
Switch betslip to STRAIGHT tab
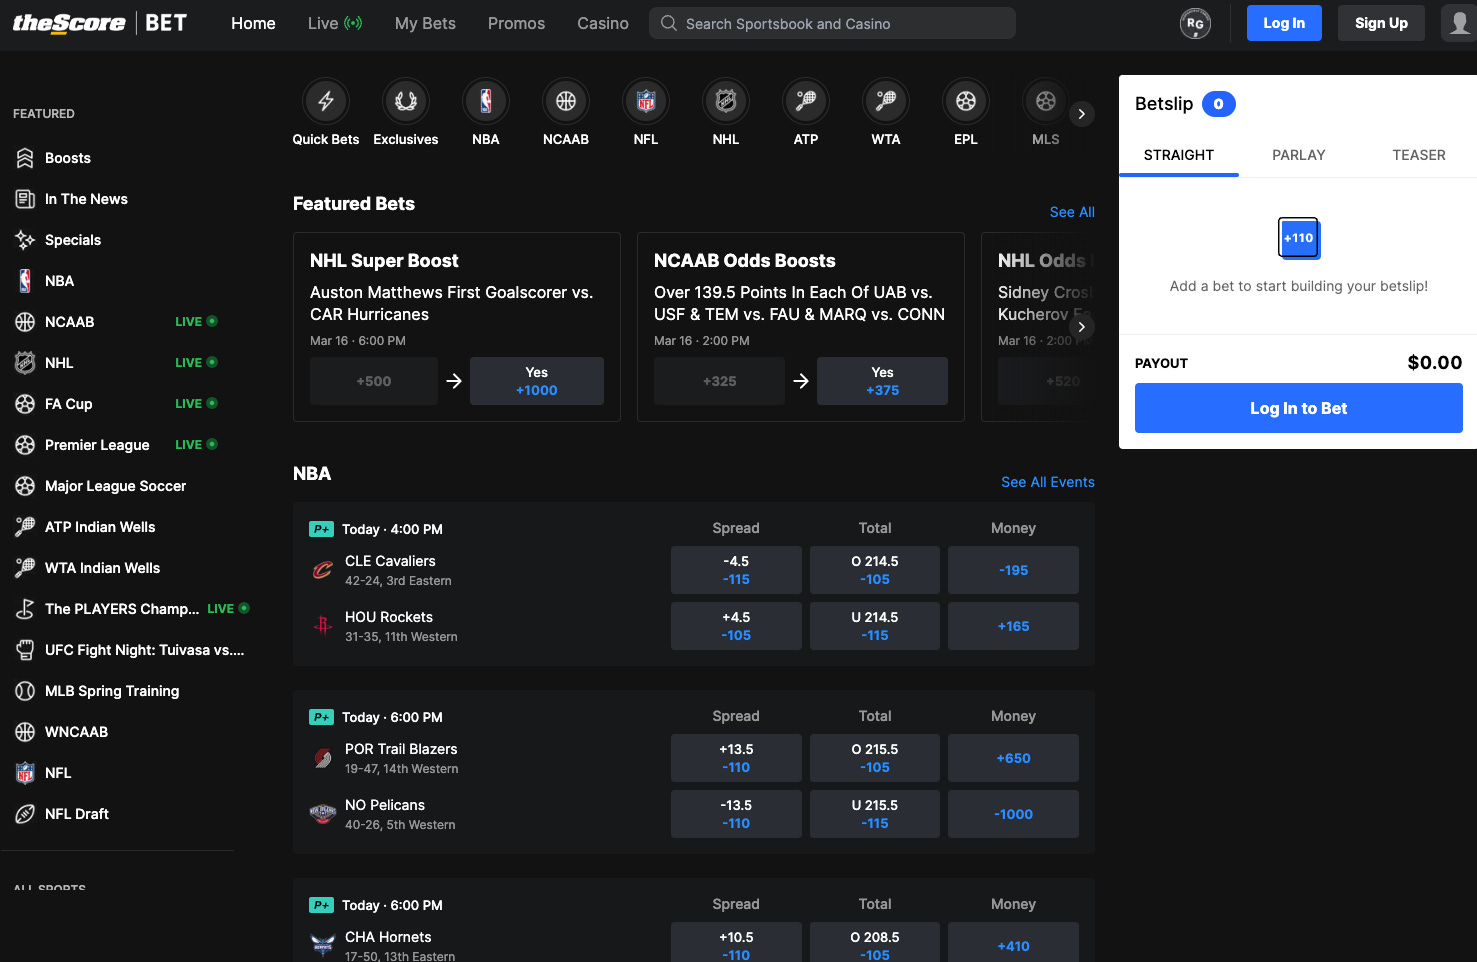point(1179,155)
